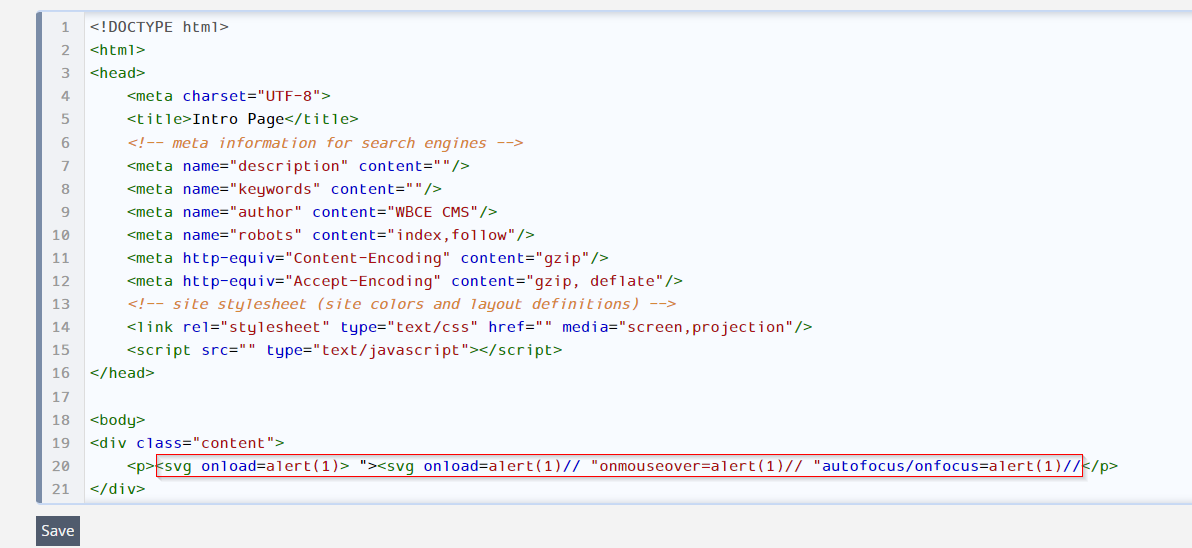The width and height of the screenshot is (1192, 548).
Task: Click the div class="content" line
Action: [187, 442]
